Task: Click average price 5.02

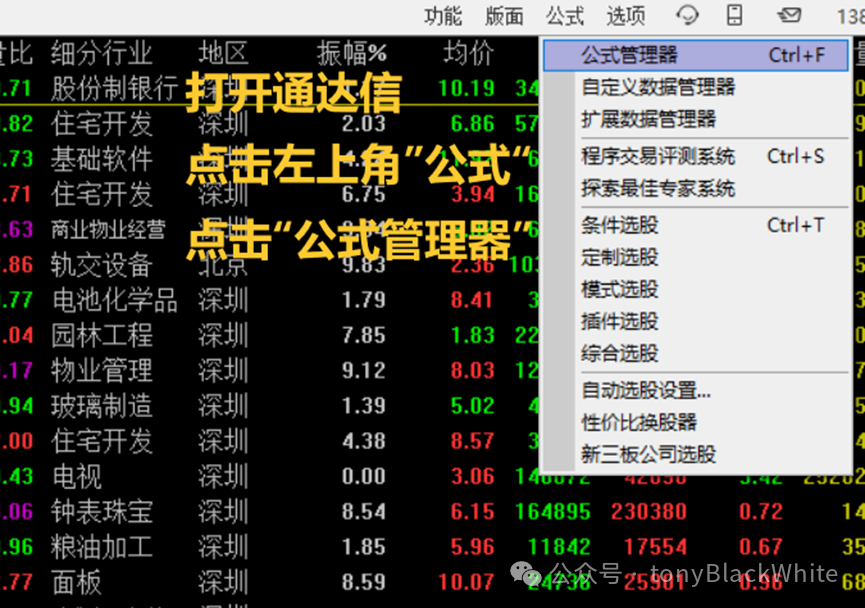Action: [472, 406]
